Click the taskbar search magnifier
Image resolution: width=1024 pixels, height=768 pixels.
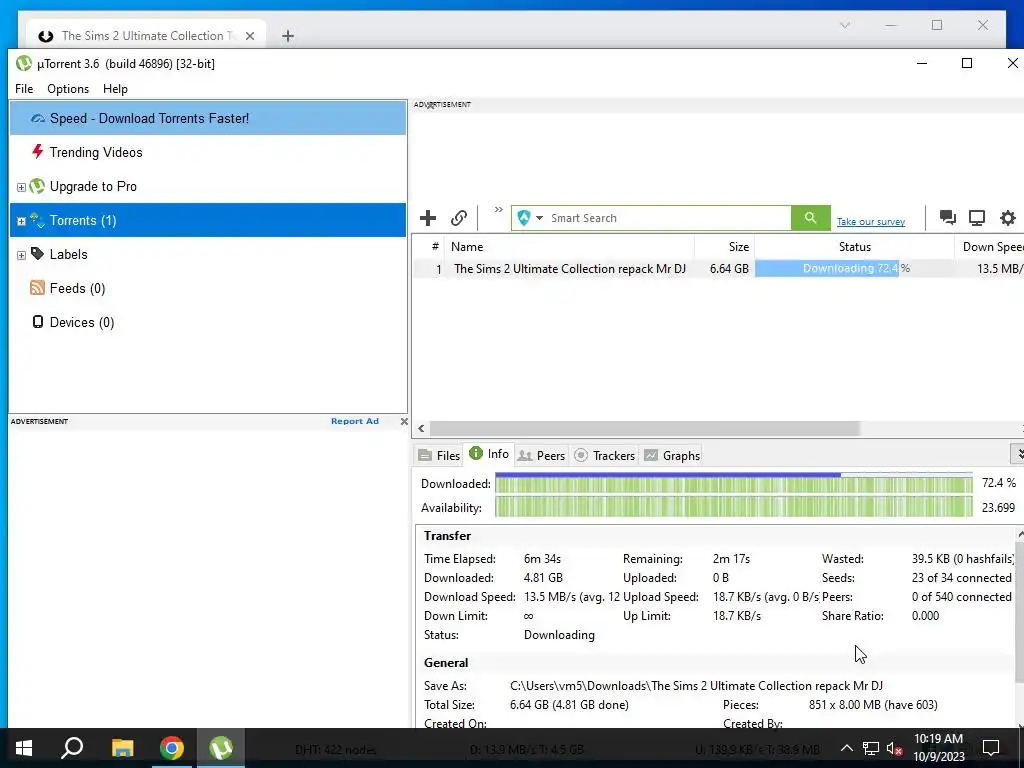[x=72, y=748]
